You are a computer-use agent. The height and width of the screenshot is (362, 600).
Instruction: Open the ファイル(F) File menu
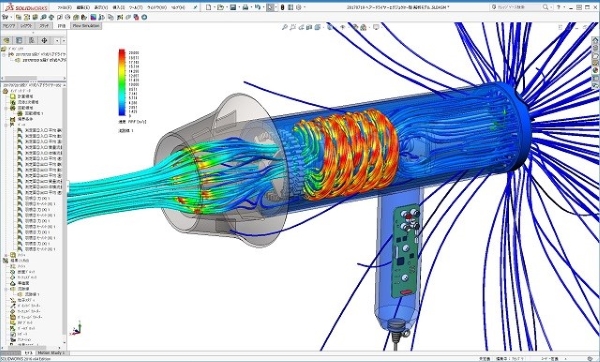[65, 7]
